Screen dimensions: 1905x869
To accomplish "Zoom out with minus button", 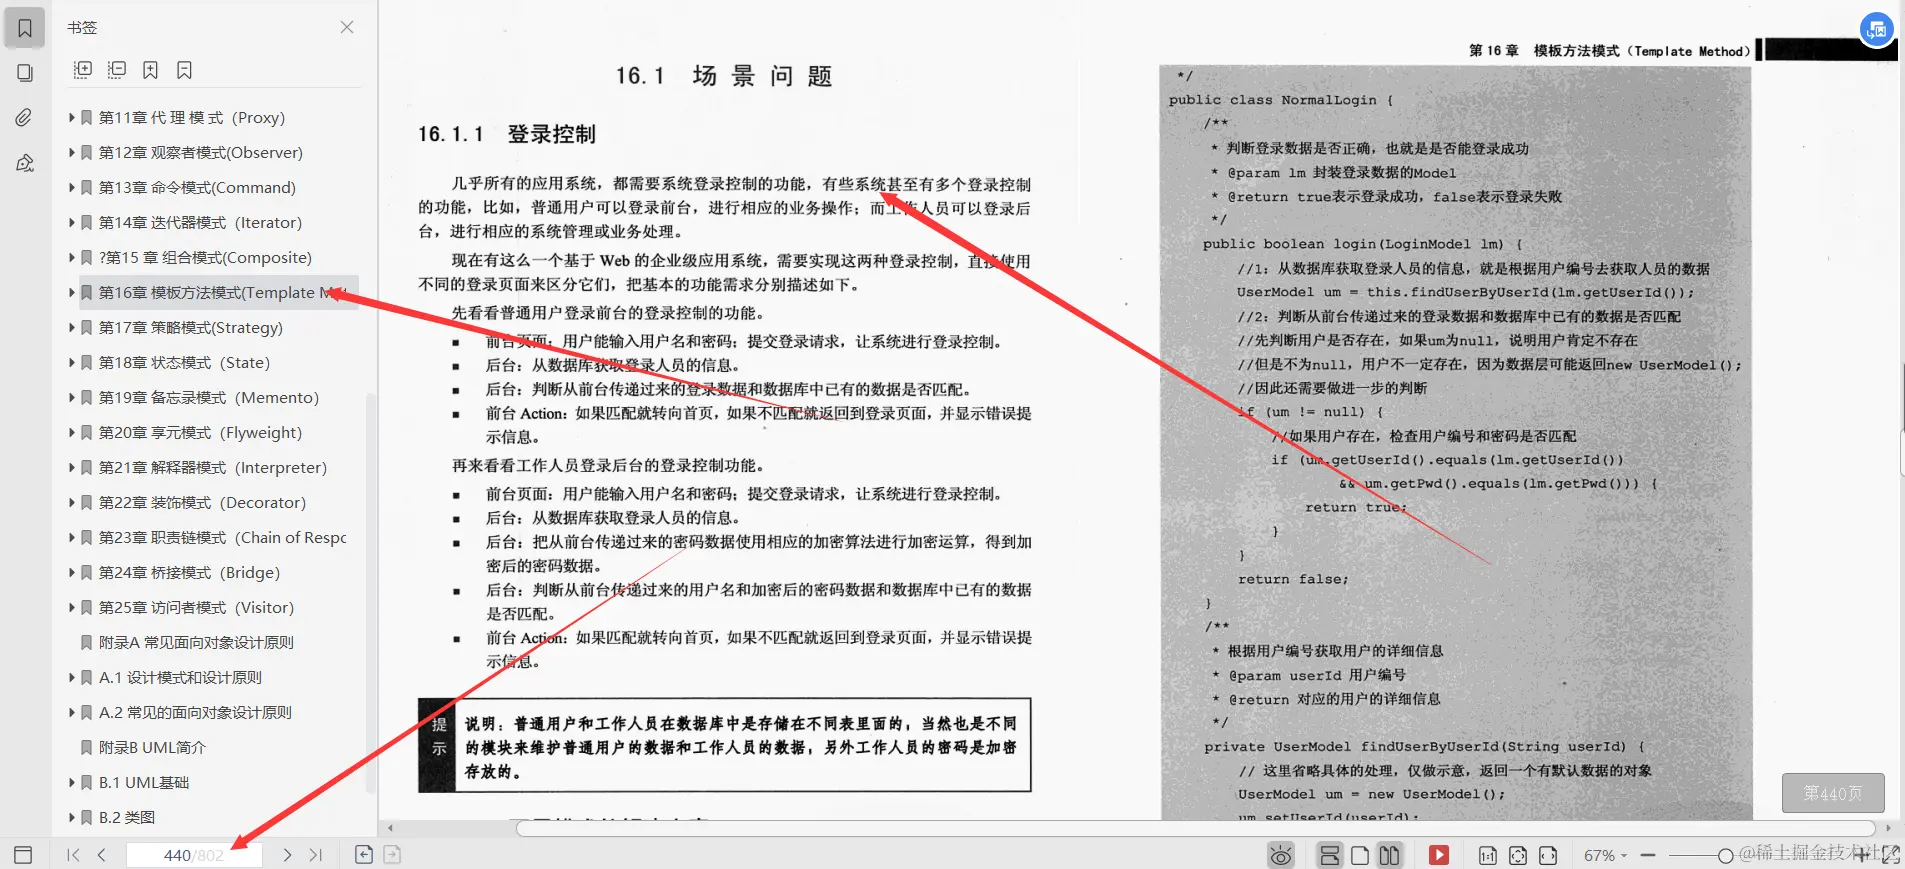I will pyautogui.click(x=1648, y=855).
